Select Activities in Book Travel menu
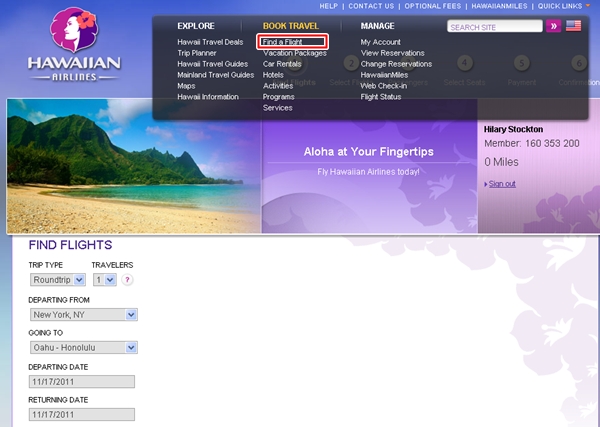This screenshot has width=600, height=427. click(278, 86)
